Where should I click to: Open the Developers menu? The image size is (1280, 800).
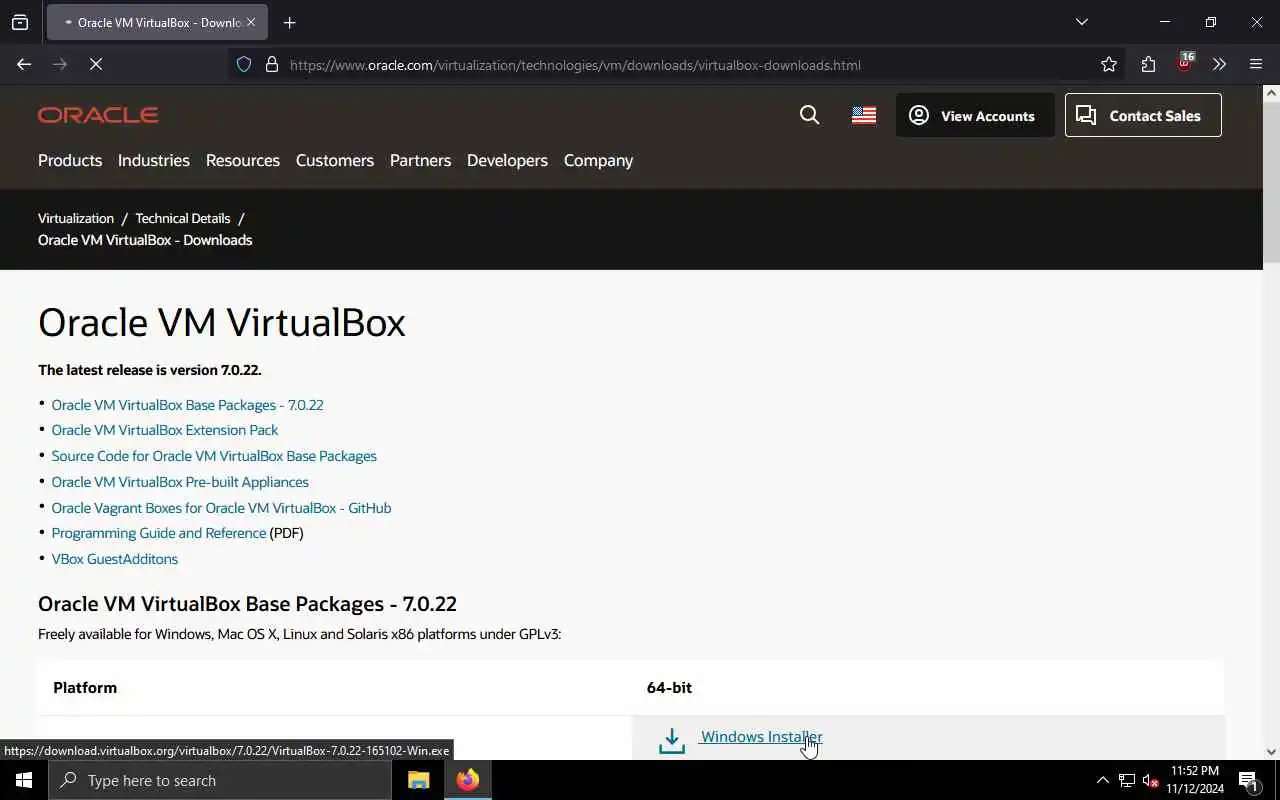tap(507, 160)
